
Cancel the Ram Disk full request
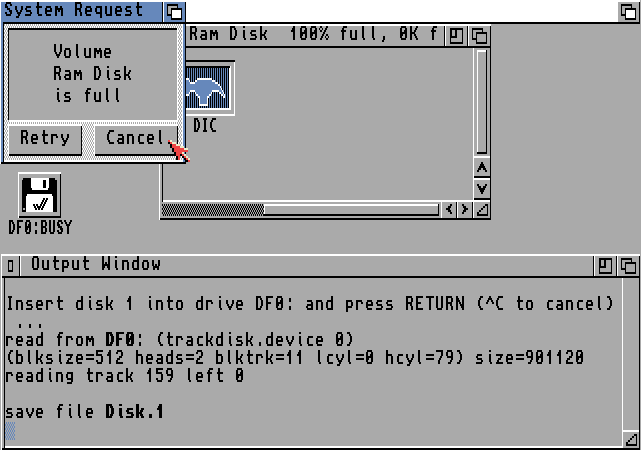pos(137,140)
